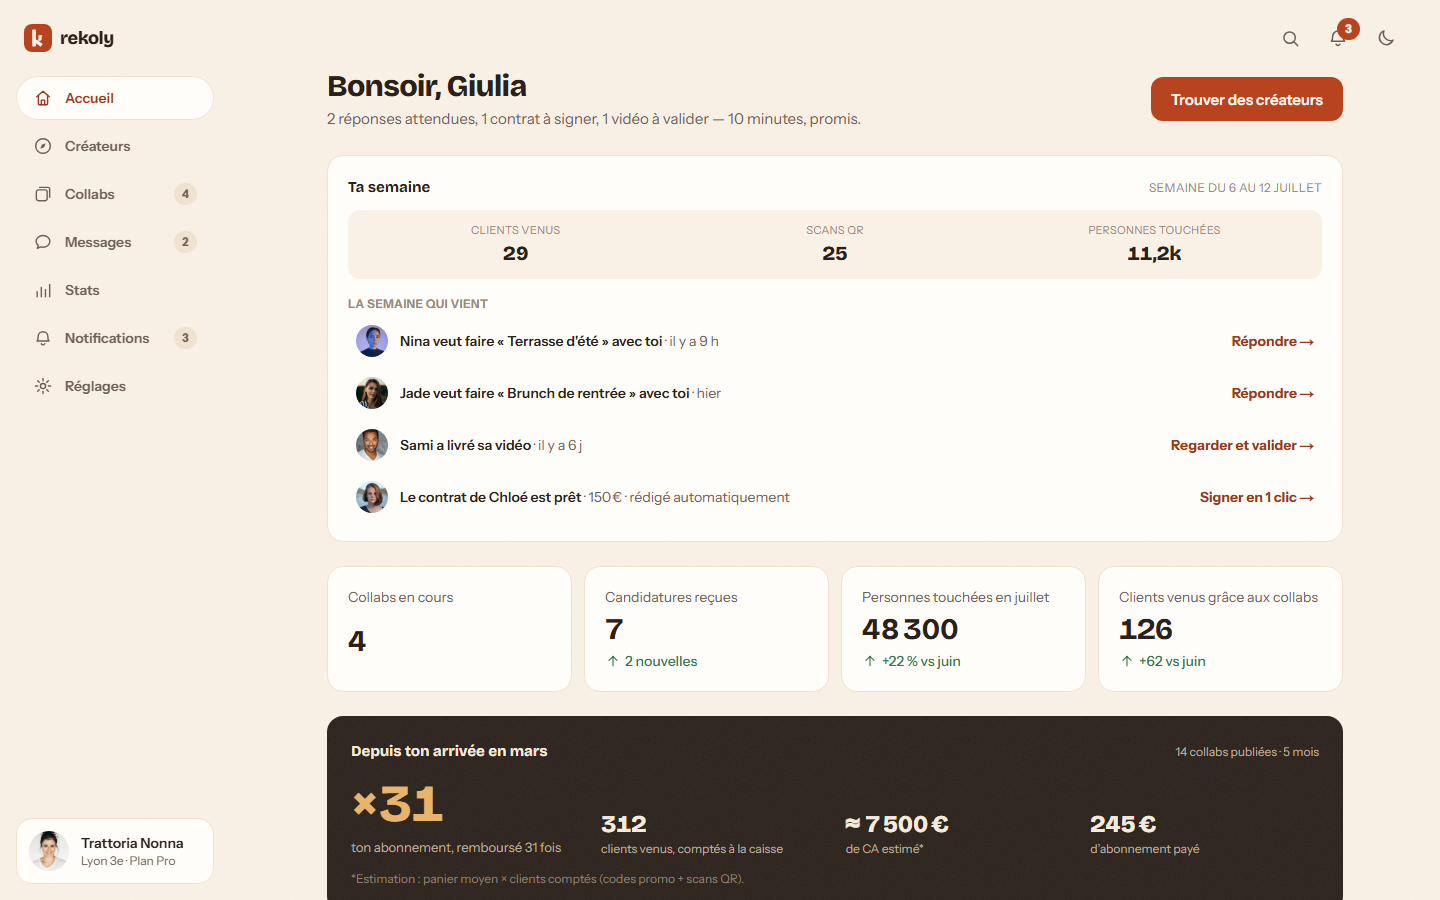Open the Stats page
The width and height of the screenshot is (1440, 900).
115,290
